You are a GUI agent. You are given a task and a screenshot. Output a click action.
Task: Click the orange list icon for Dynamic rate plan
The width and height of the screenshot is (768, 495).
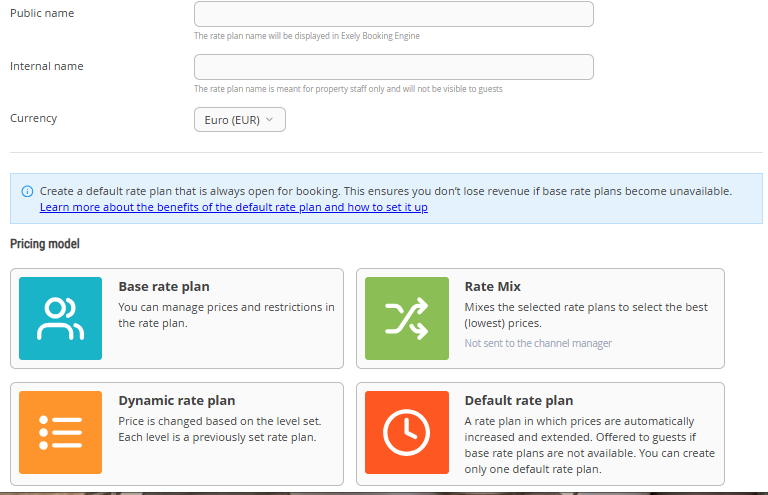[x=60, y=432]
